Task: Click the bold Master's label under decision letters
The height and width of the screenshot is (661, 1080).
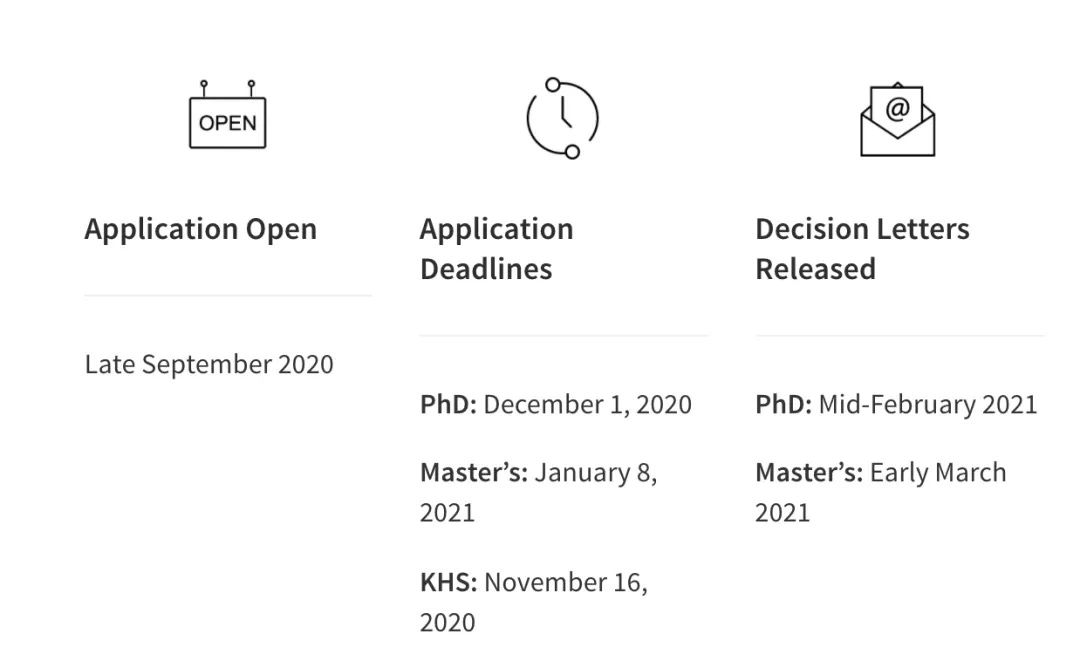Action: (809, 472)
